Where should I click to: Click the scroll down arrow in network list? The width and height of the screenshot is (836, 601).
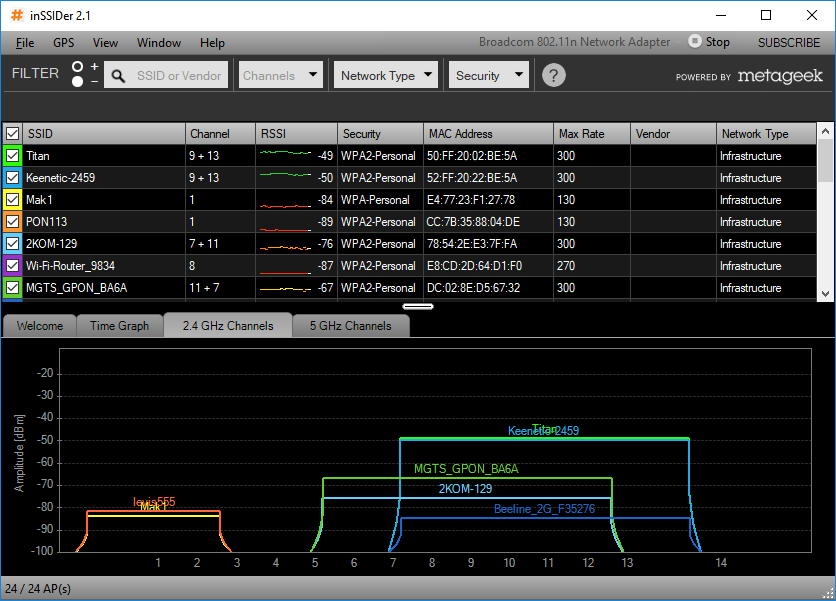pyautogui.click(x=825, y=293)
